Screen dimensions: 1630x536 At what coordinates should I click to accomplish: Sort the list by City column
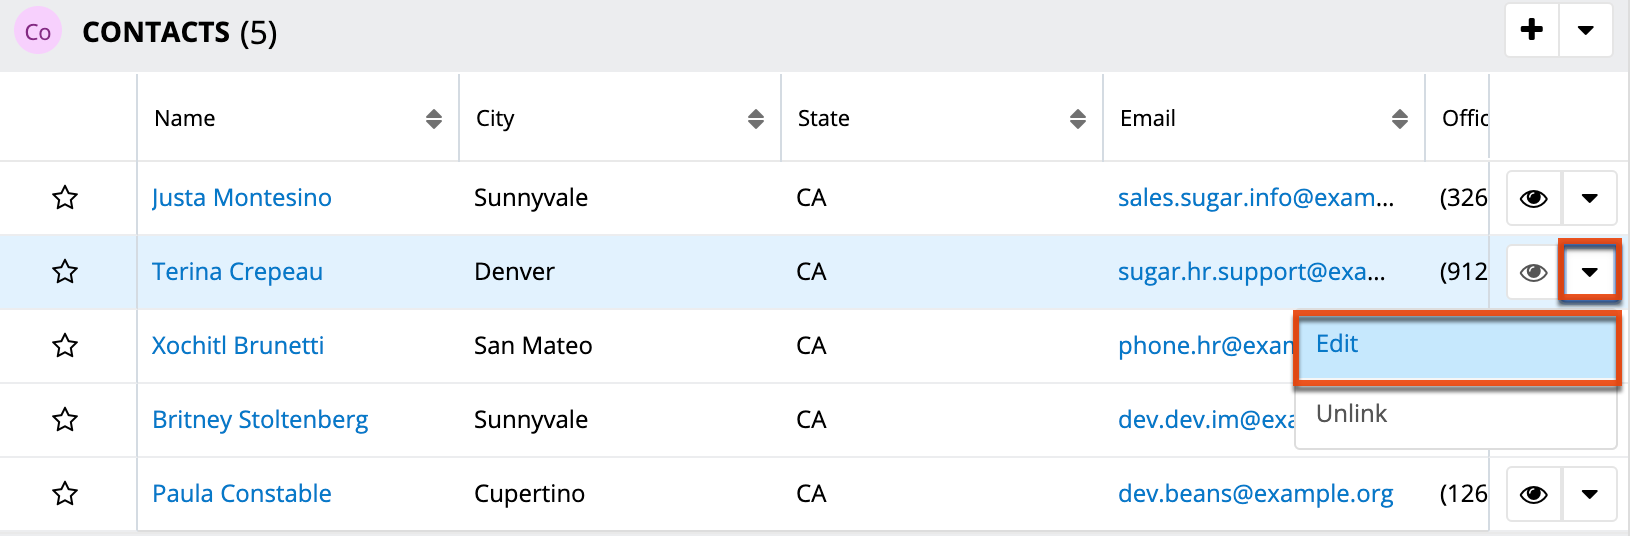(x=755, y=119)
